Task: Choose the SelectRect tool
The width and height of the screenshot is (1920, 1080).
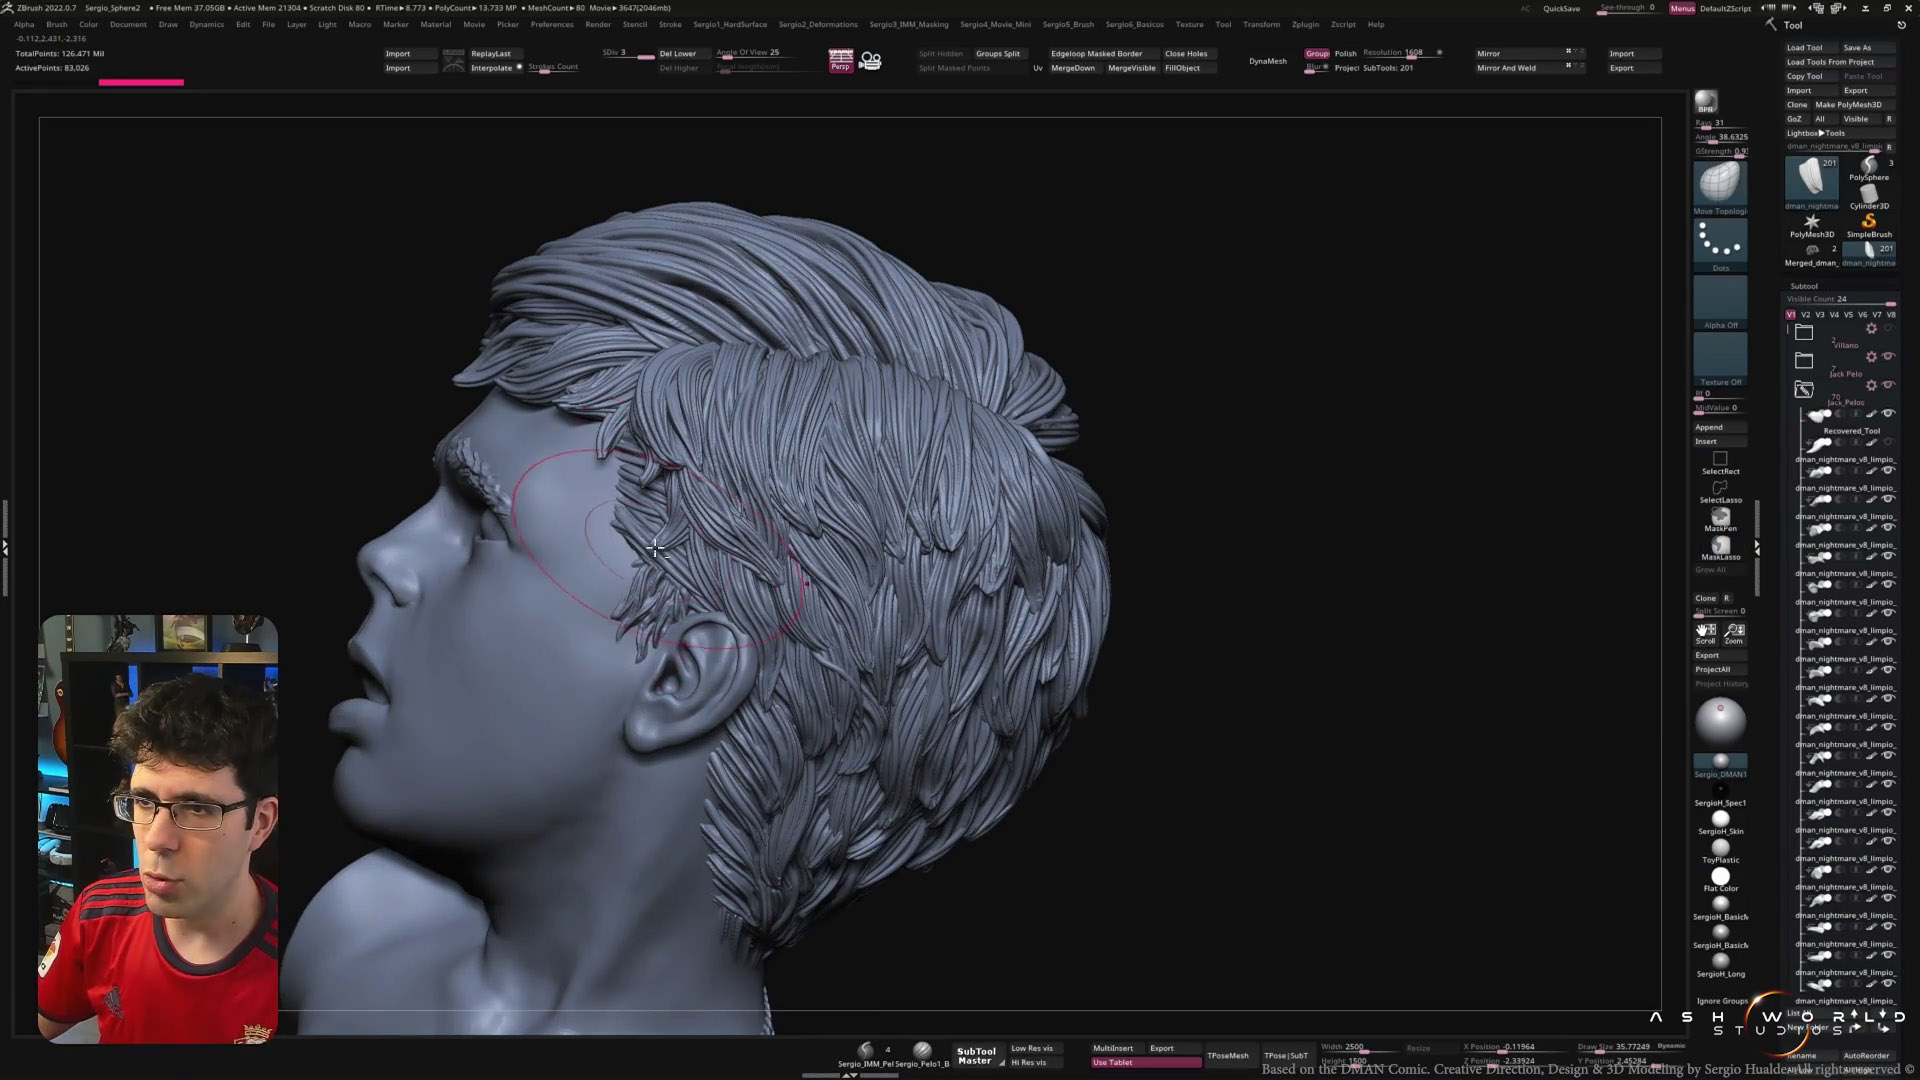Action: tap(1720, 460)
